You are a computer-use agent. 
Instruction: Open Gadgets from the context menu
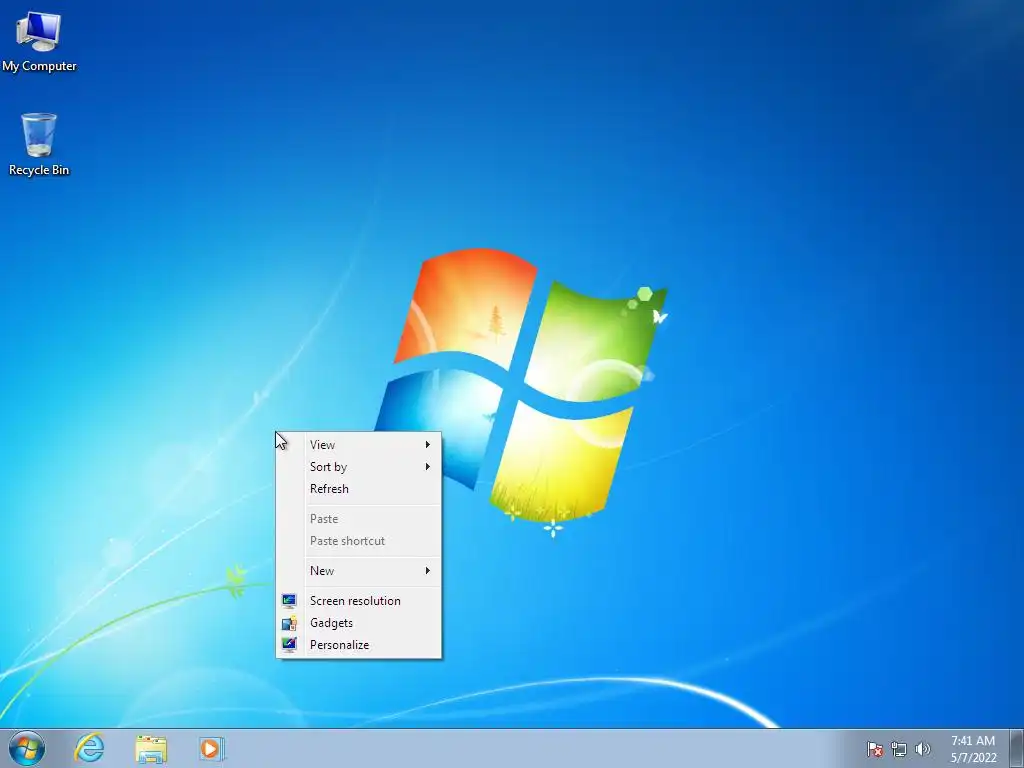[x=359, y=623]
